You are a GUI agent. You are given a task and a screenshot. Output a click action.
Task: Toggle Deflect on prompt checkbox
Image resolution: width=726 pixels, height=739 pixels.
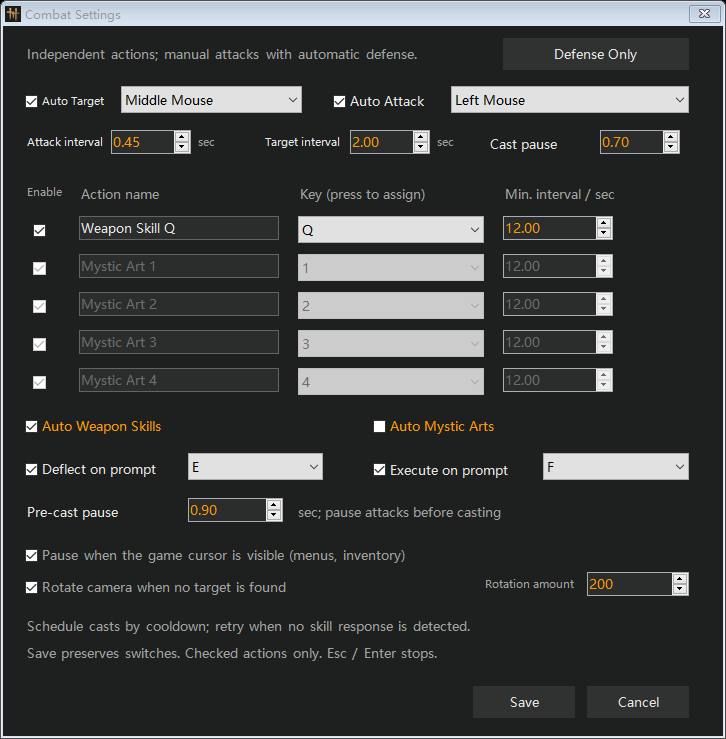coord(32,470)
